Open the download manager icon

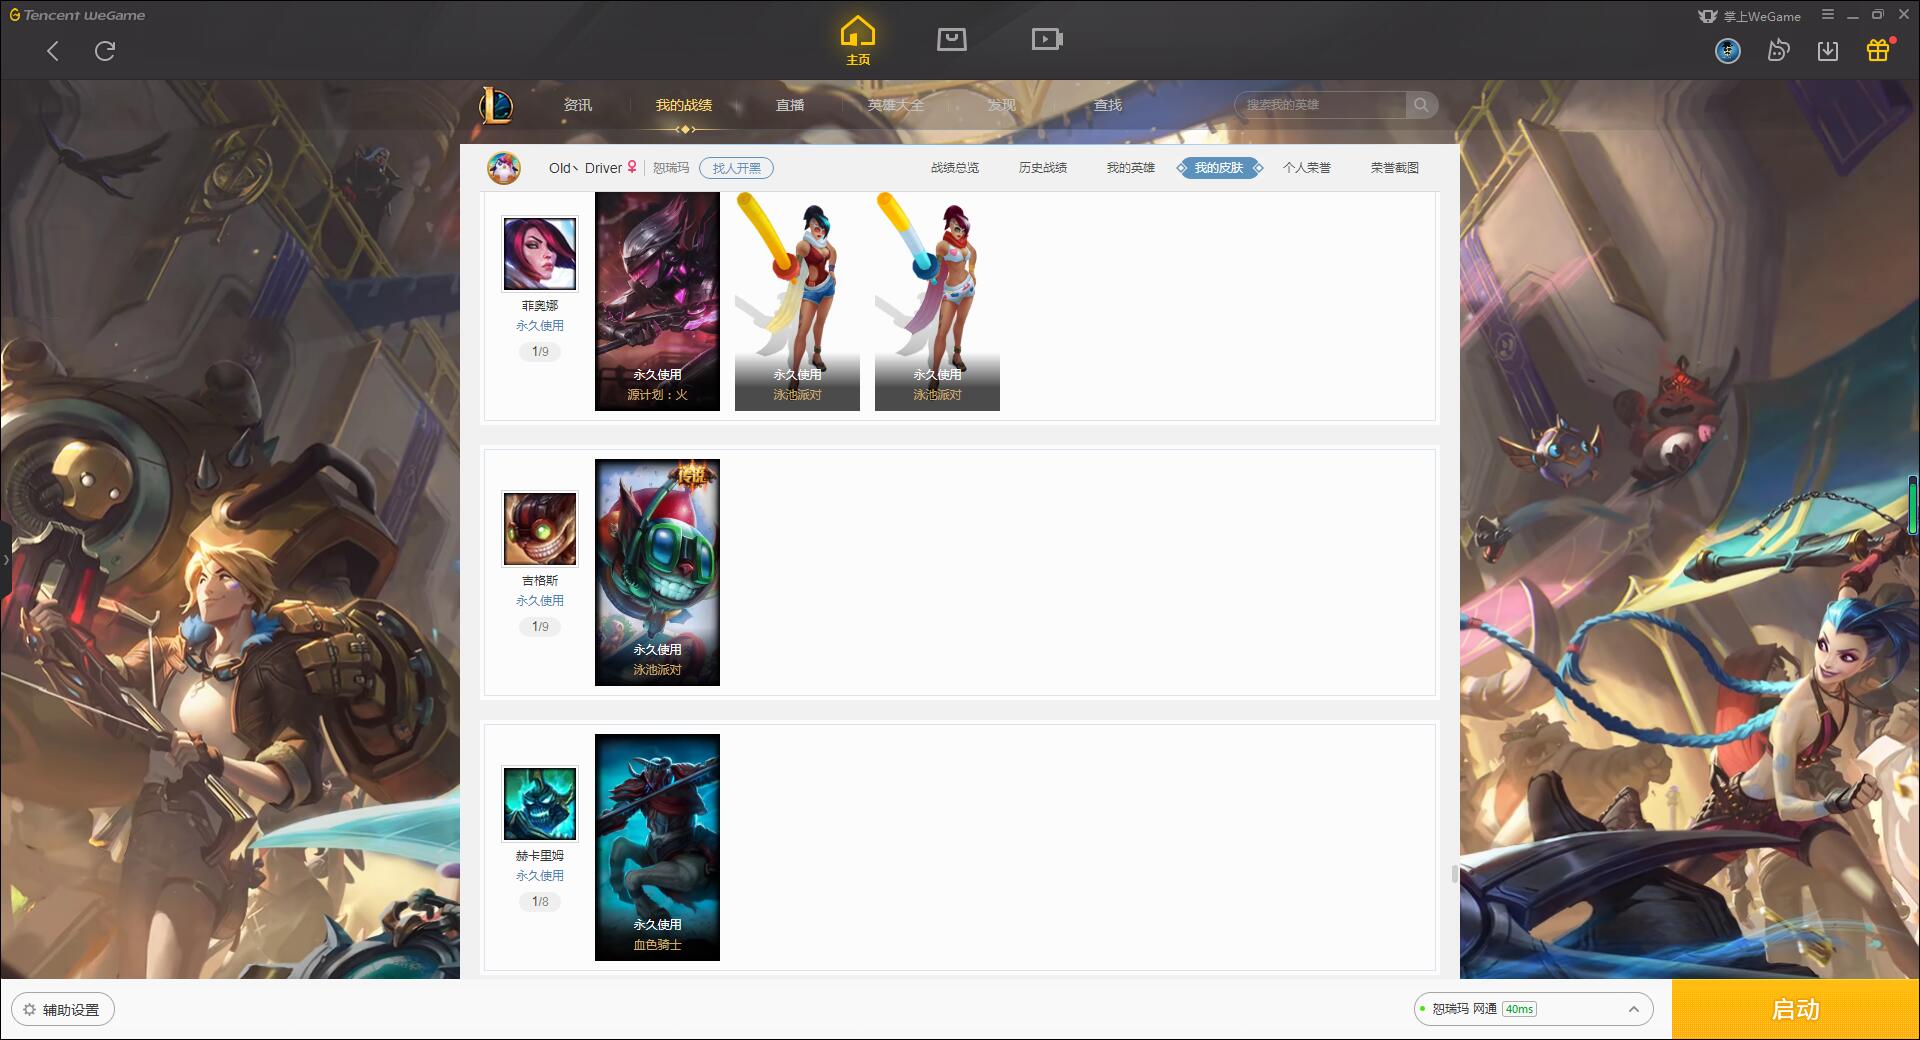click(x=1828, y=51)
